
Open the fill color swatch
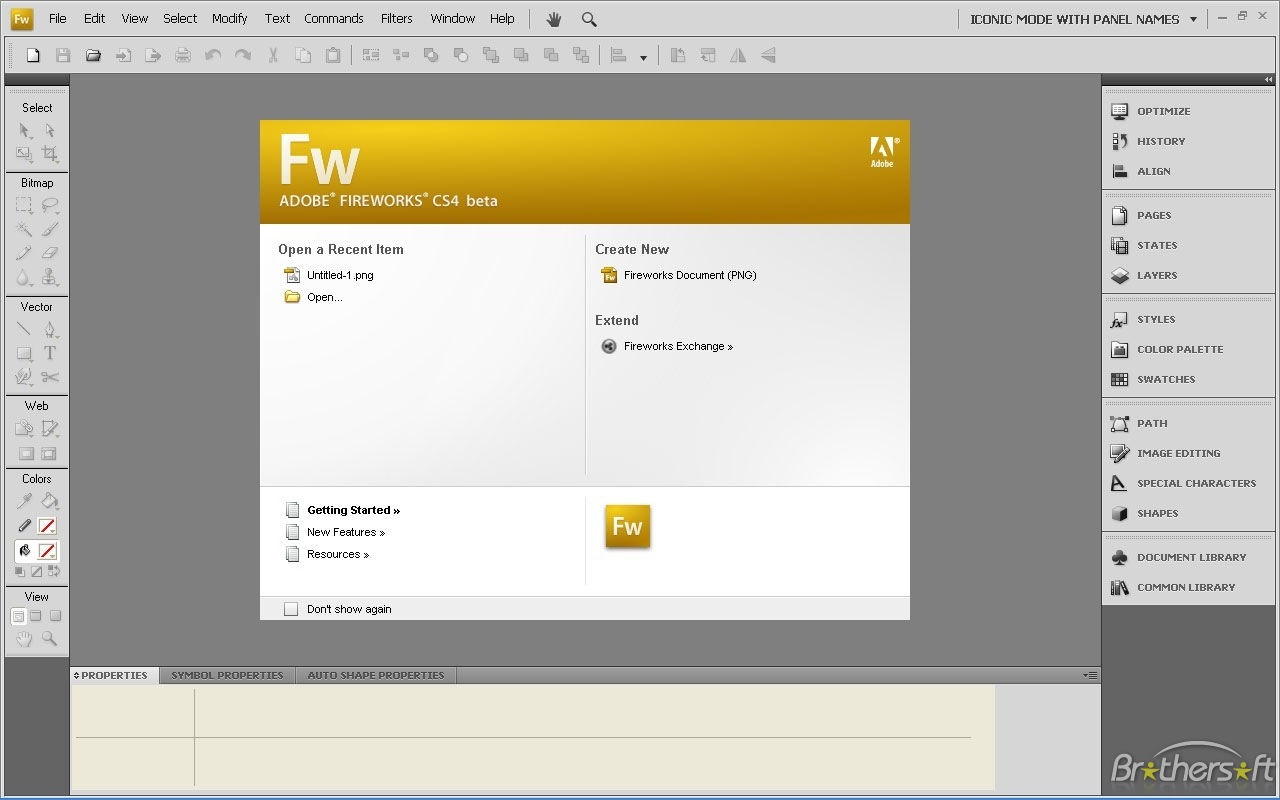[x=47, y=551]
